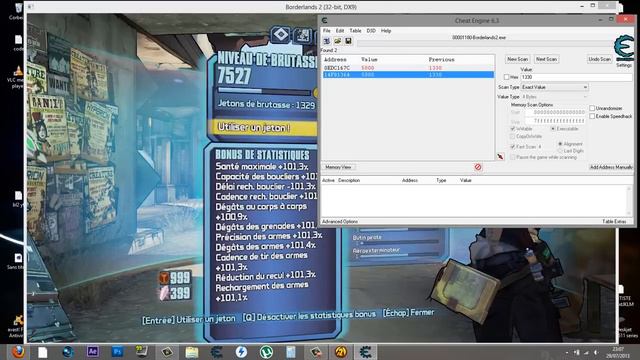Click the blank document taskbar icon
Viewport: 640px width, 360px height.
42,352
